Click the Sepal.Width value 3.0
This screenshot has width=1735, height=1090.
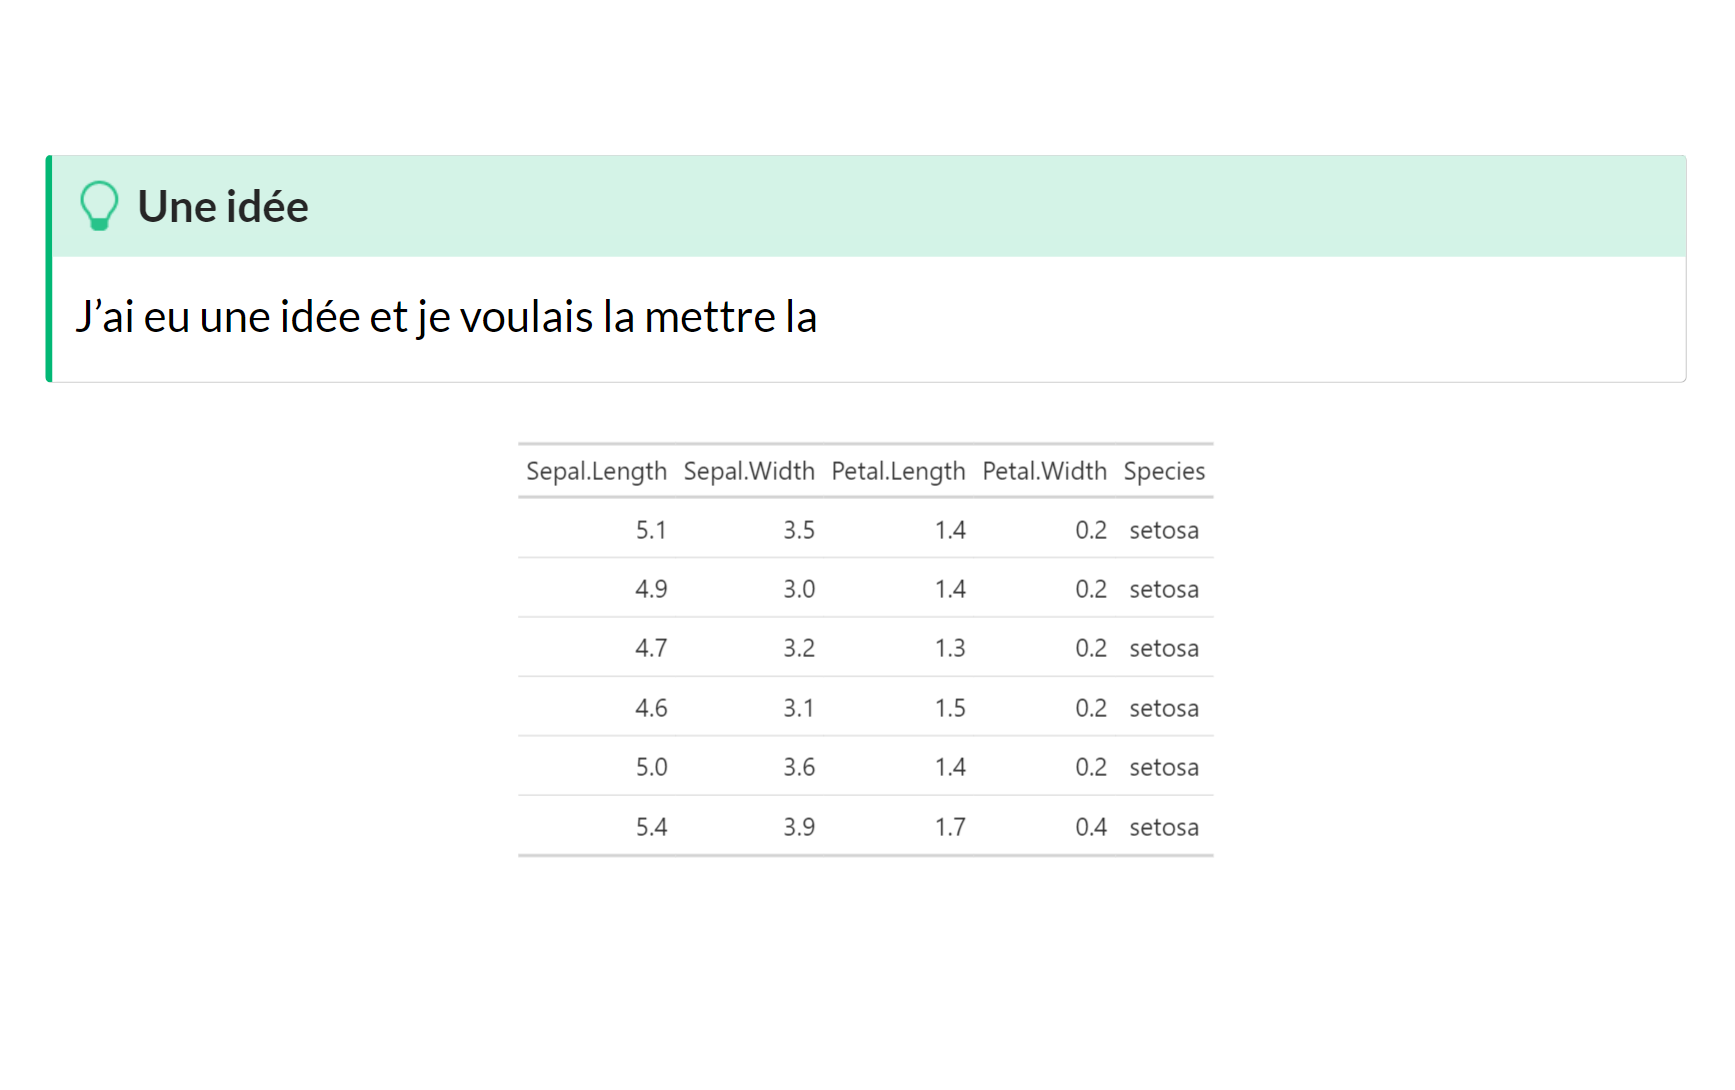[799, 589]
